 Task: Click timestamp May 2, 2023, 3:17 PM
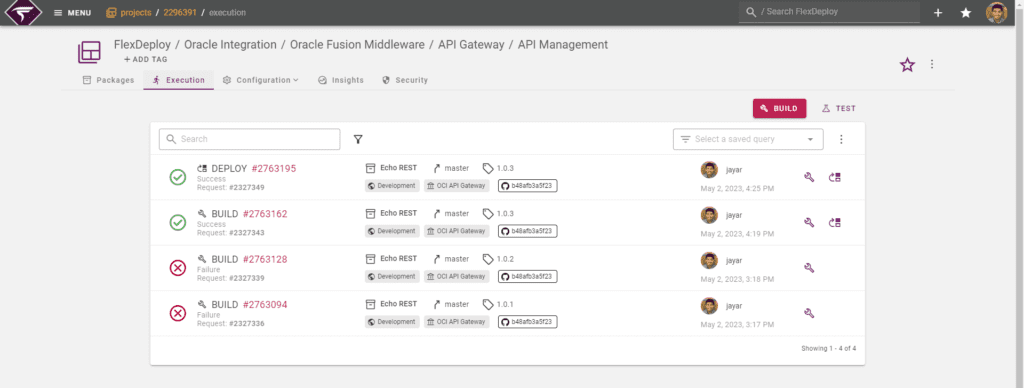(x=737, y=325)
